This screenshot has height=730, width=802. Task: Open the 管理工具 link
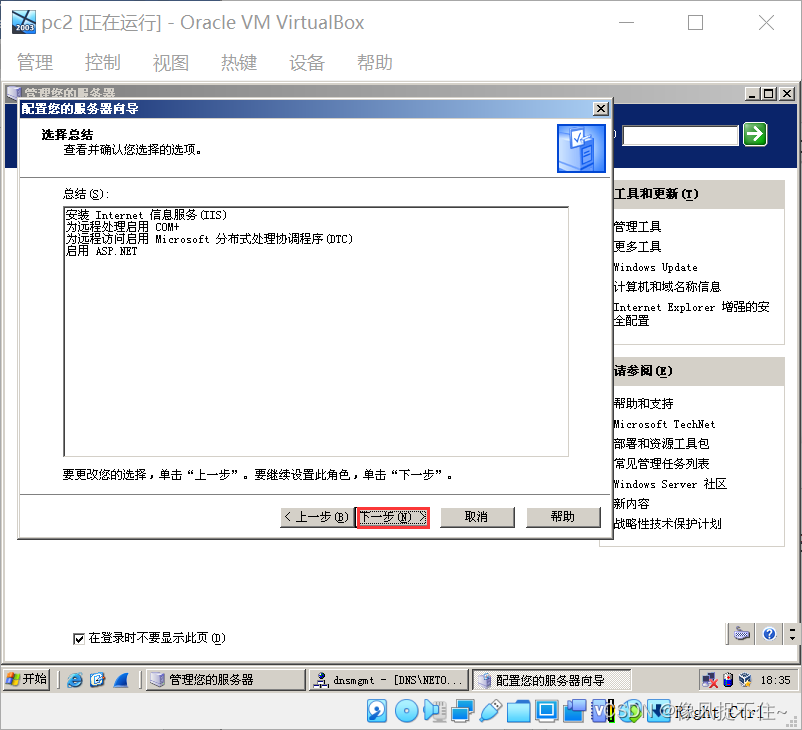click(637, 227)
